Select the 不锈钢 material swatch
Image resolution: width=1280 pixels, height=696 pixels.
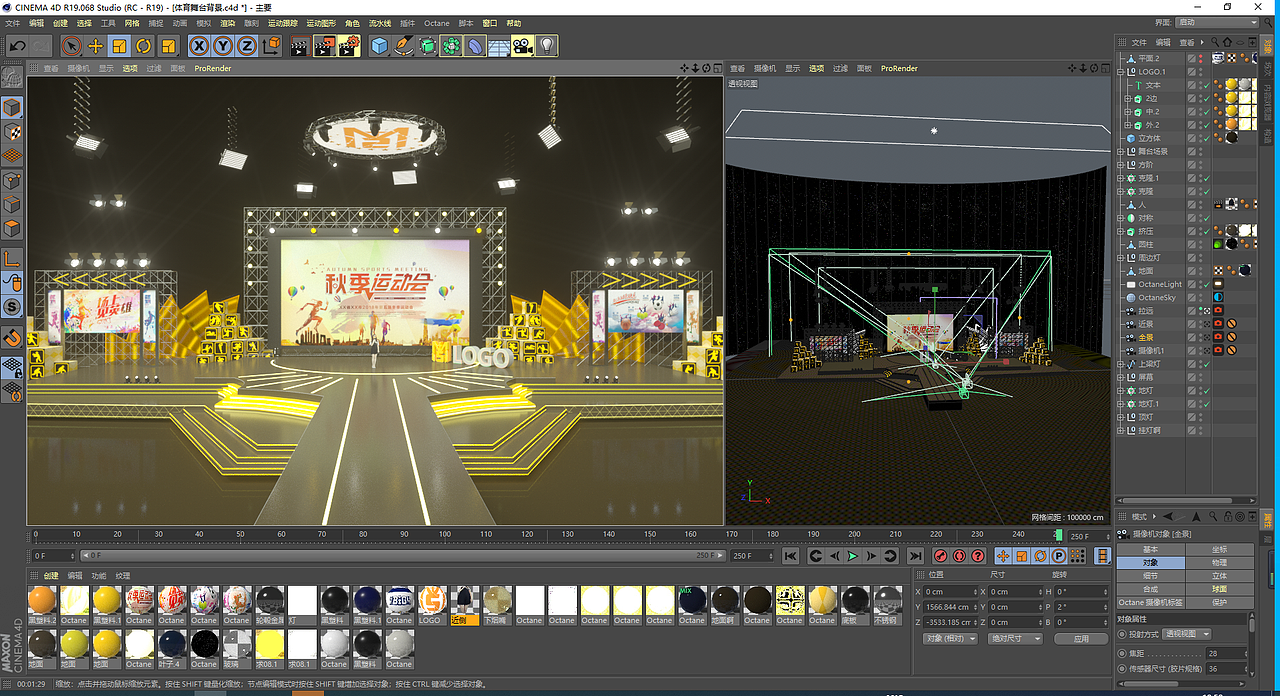[887, 600]
